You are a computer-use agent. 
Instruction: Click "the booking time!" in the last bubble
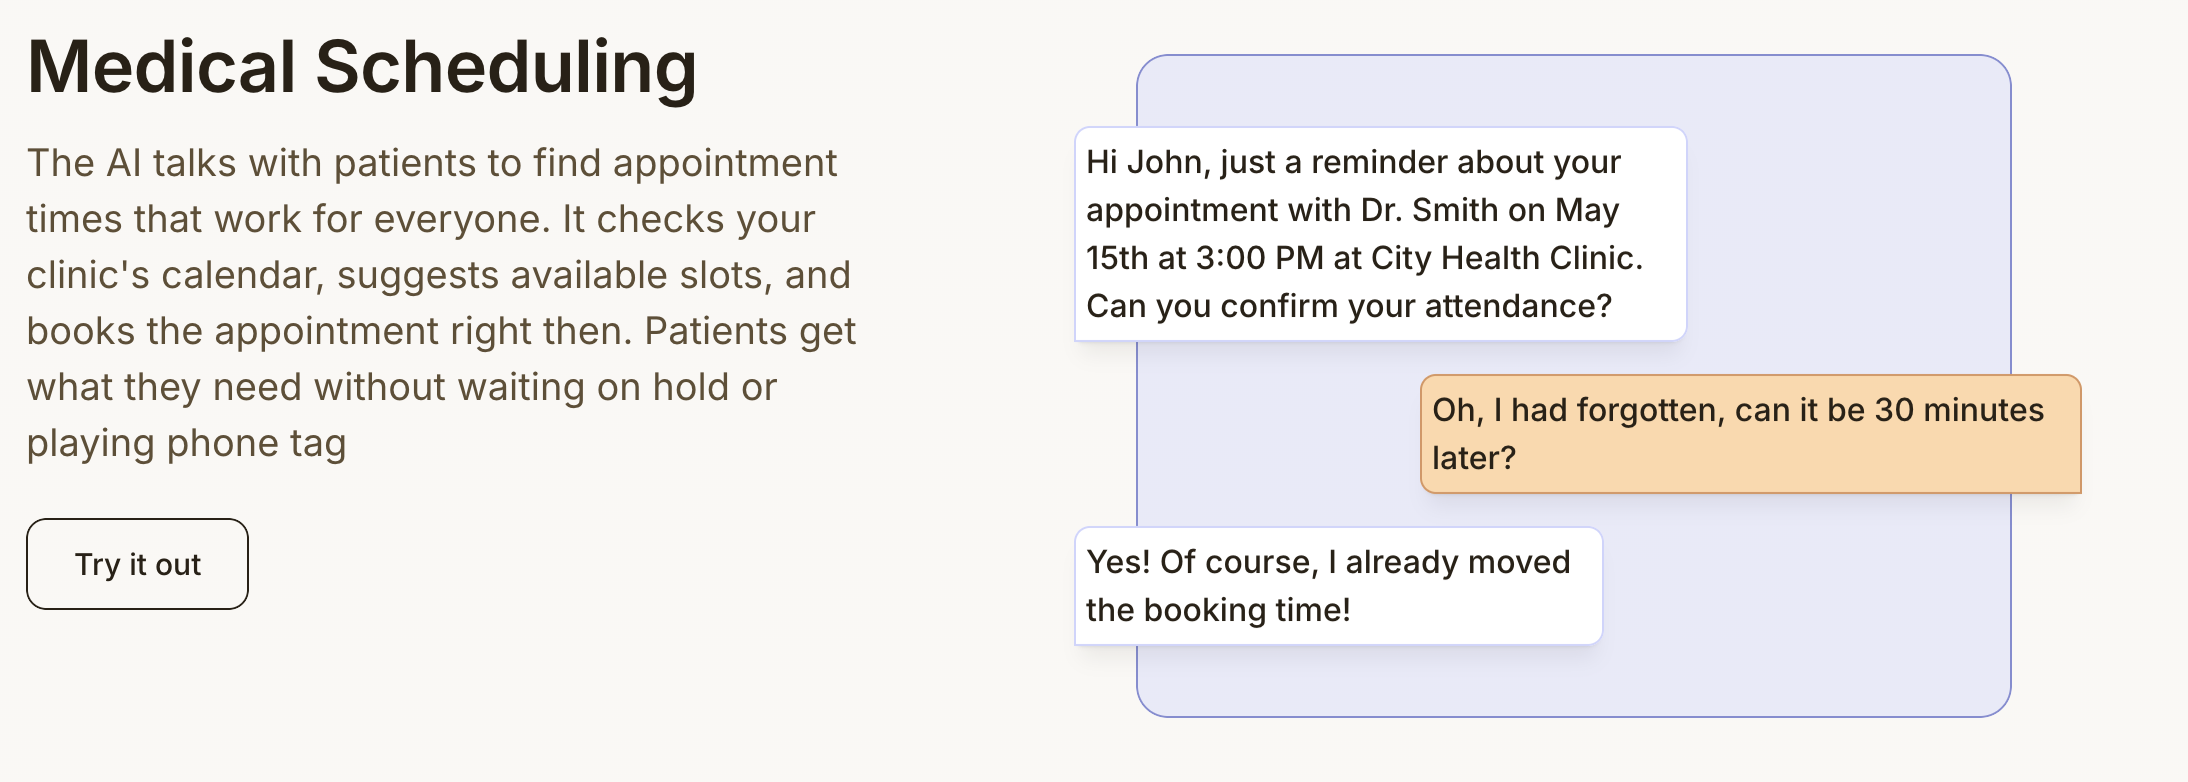tap(1218, 610)
